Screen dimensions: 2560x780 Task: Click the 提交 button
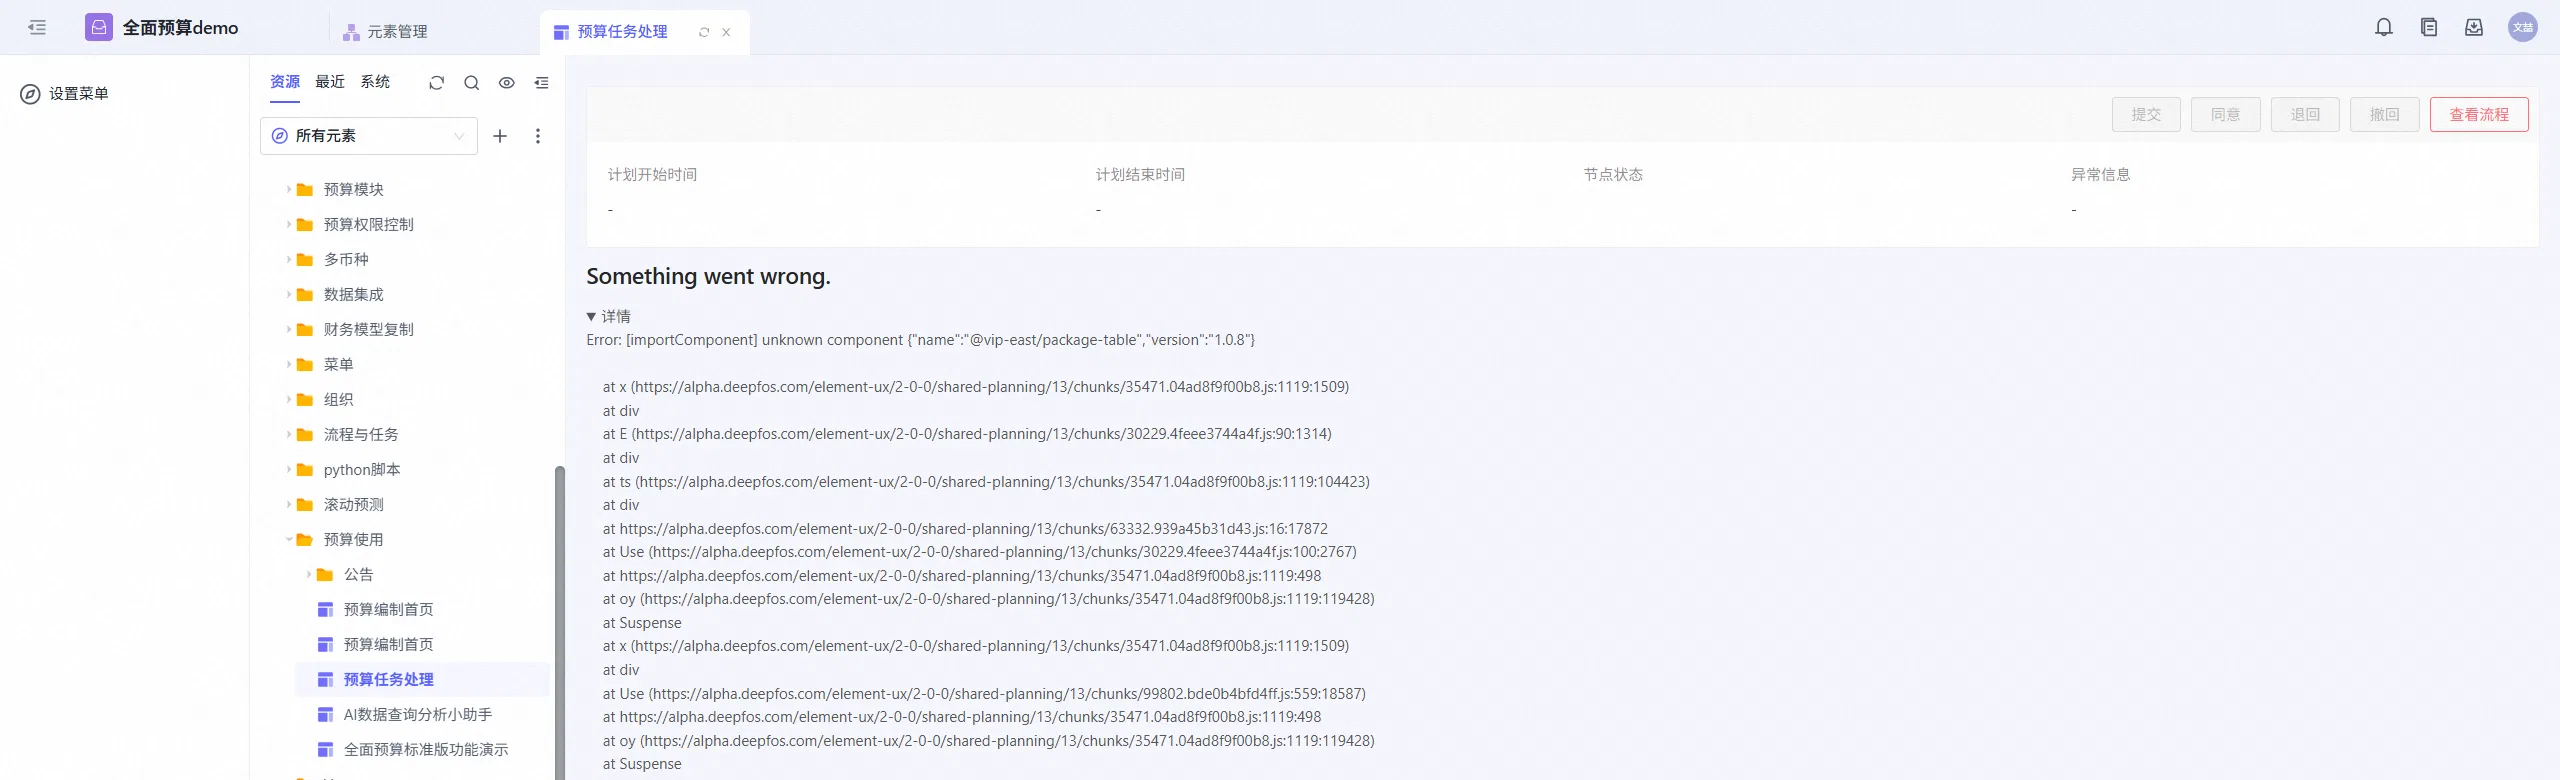(2146, 115)
